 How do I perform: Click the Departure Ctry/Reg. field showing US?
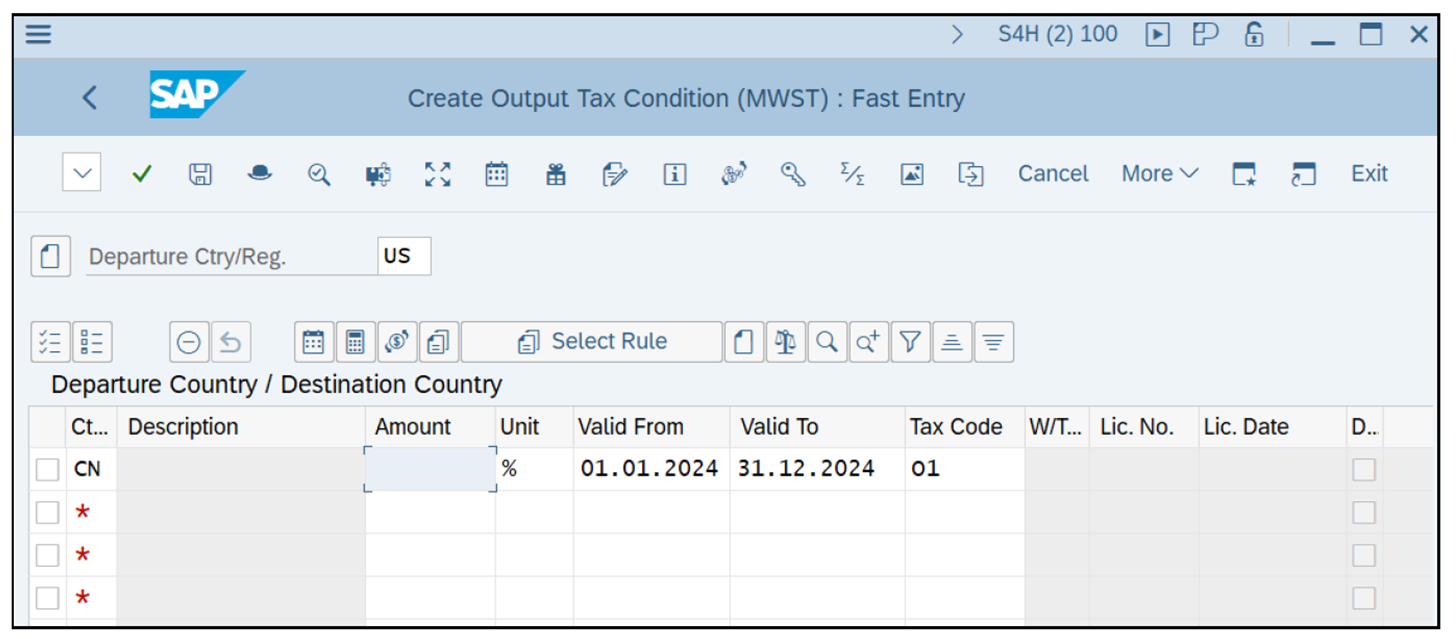(x=401, y=256)
